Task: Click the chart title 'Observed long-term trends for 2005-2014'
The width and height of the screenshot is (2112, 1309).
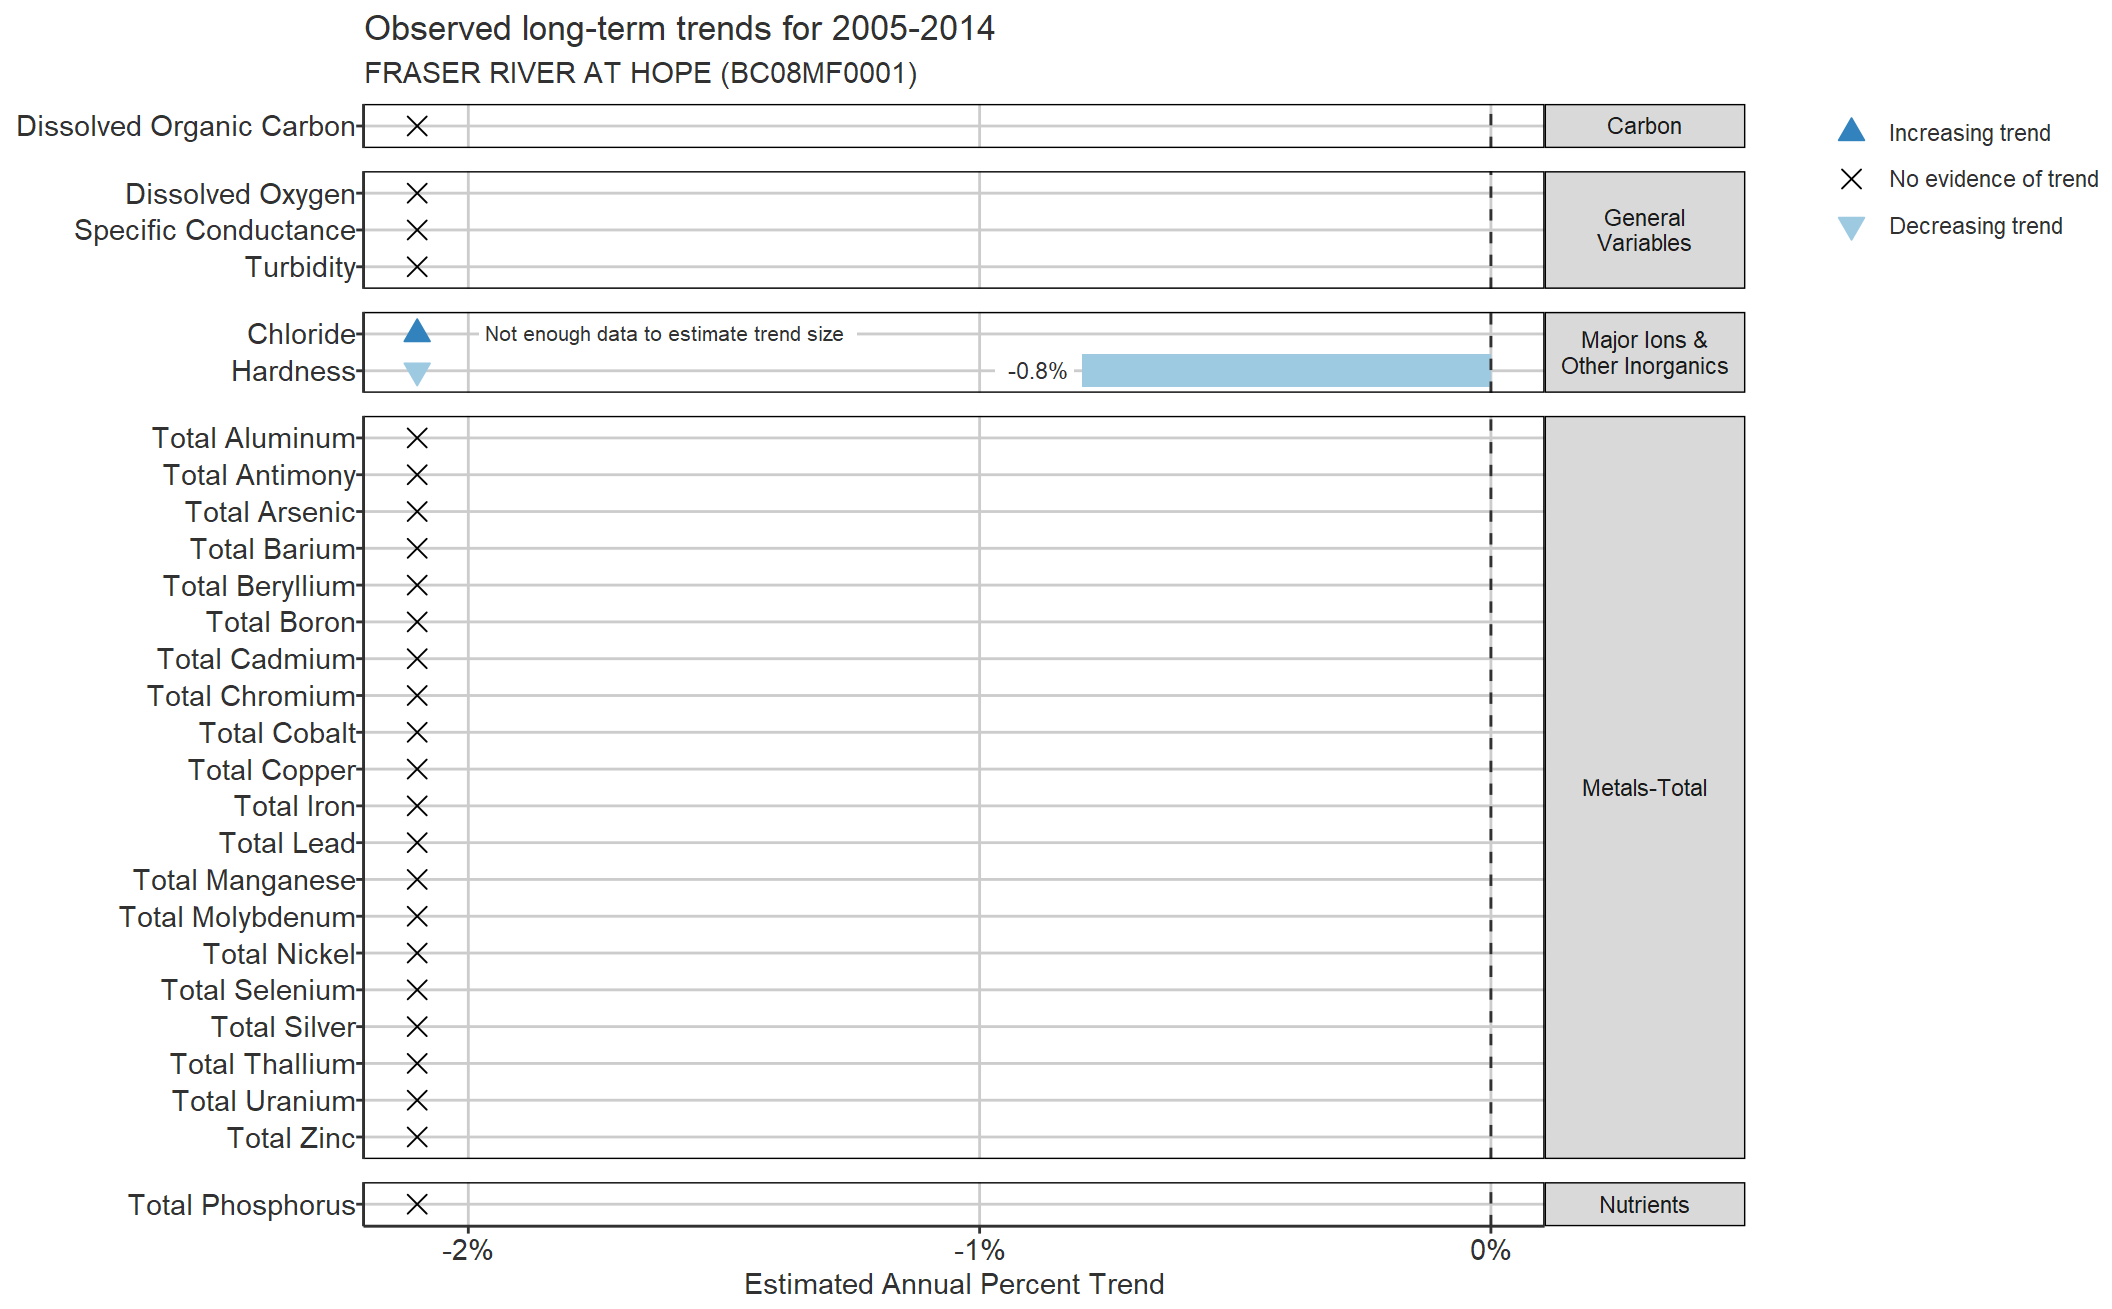Action: 679,29
